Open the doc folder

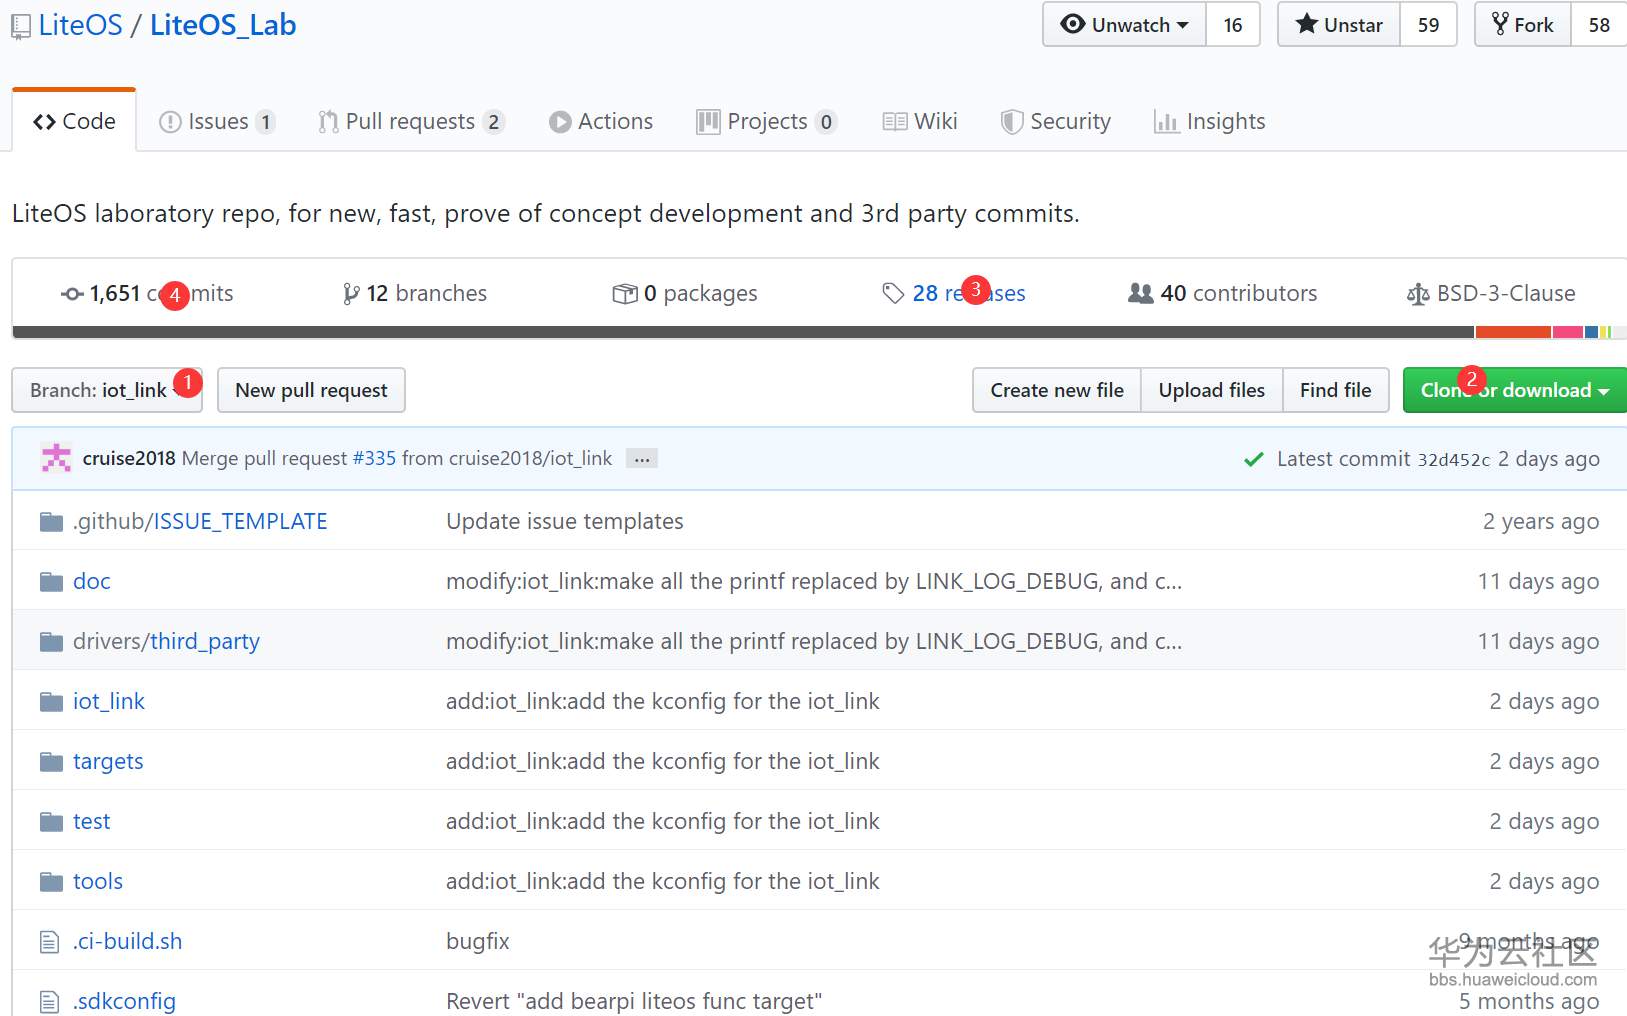[x=92, y=582]
